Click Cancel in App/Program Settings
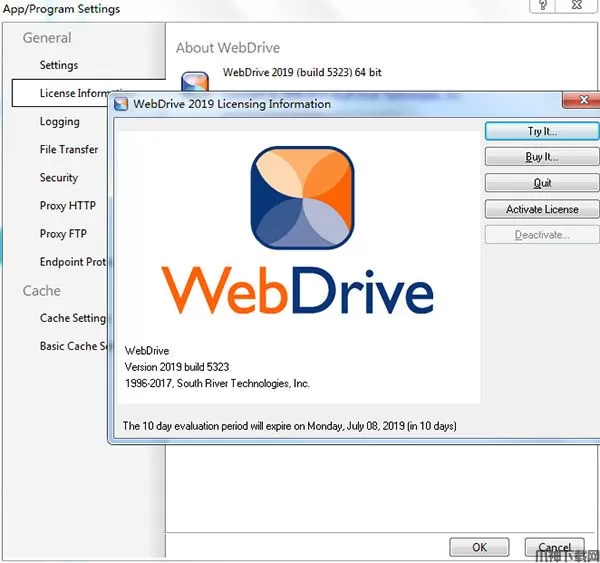Image resolution: width=600 pixels, height=563 pixels. click(x=554, y=547)
